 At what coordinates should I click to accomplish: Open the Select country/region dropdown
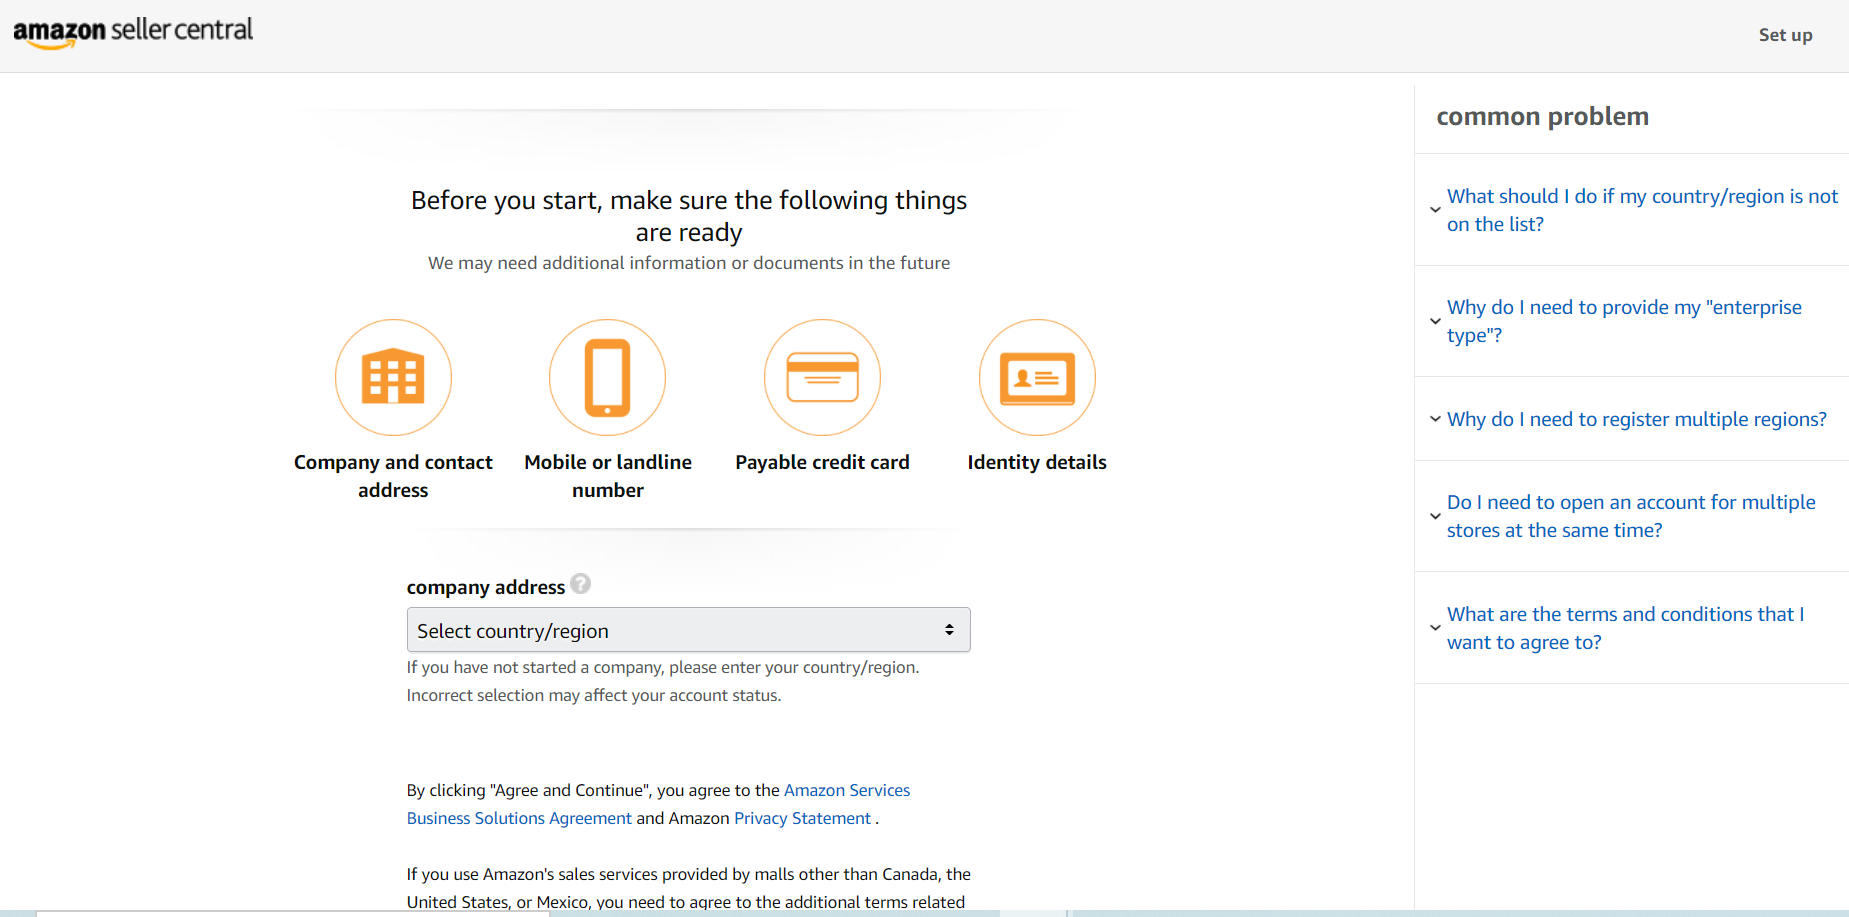pyautogui.click(x=688, y=630)
